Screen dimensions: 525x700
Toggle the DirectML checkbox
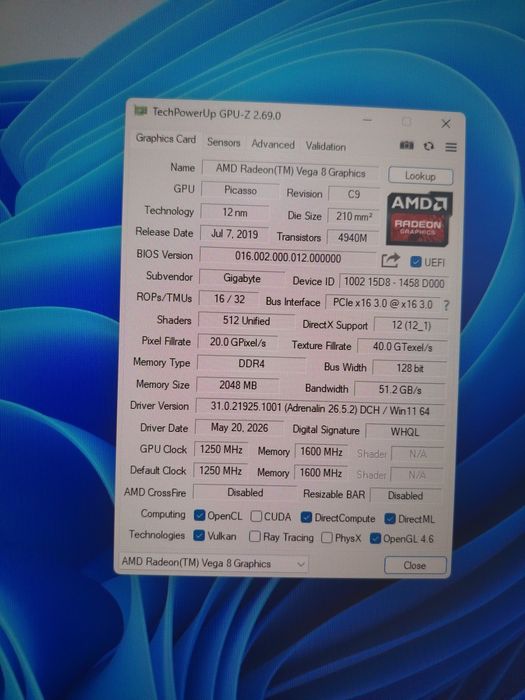pos(390,518)
